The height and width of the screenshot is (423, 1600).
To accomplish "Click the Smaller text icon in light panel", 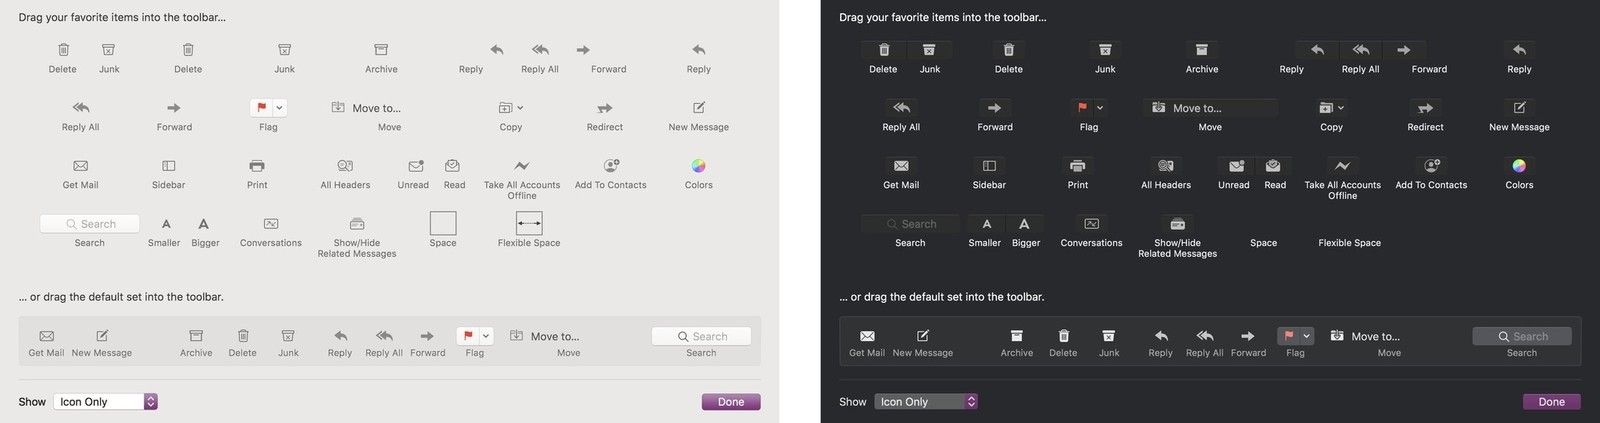I will (165, 224).
